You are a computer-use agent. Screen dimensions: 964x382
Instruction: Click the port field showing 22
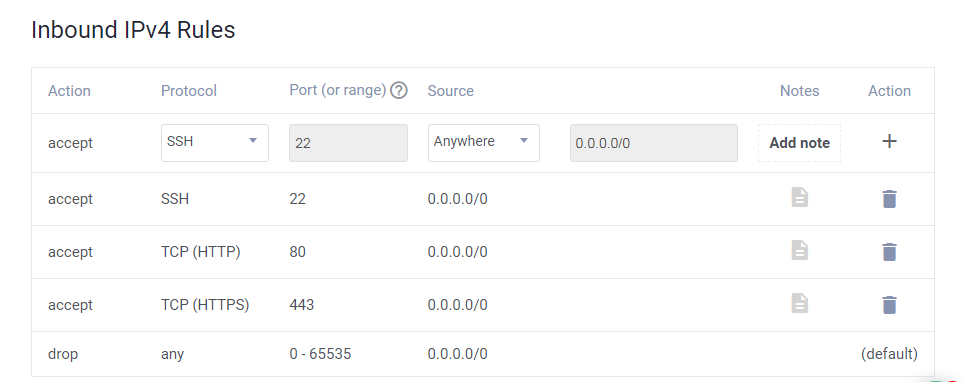(349, 143)
